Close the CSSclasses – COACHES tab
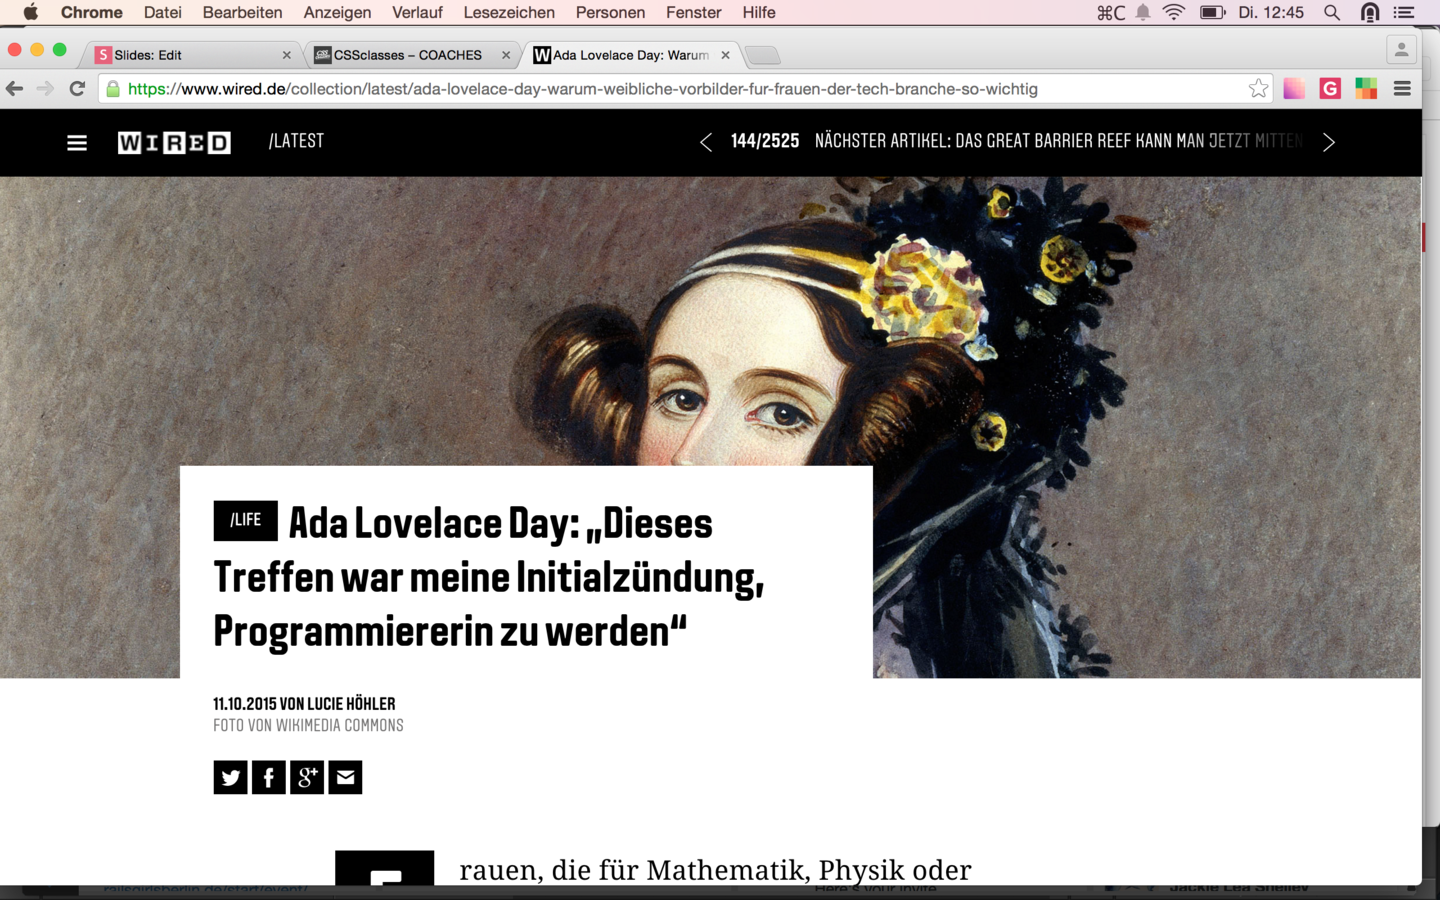Viewport: 1440px width, 900px height. [x=506, y=55]
